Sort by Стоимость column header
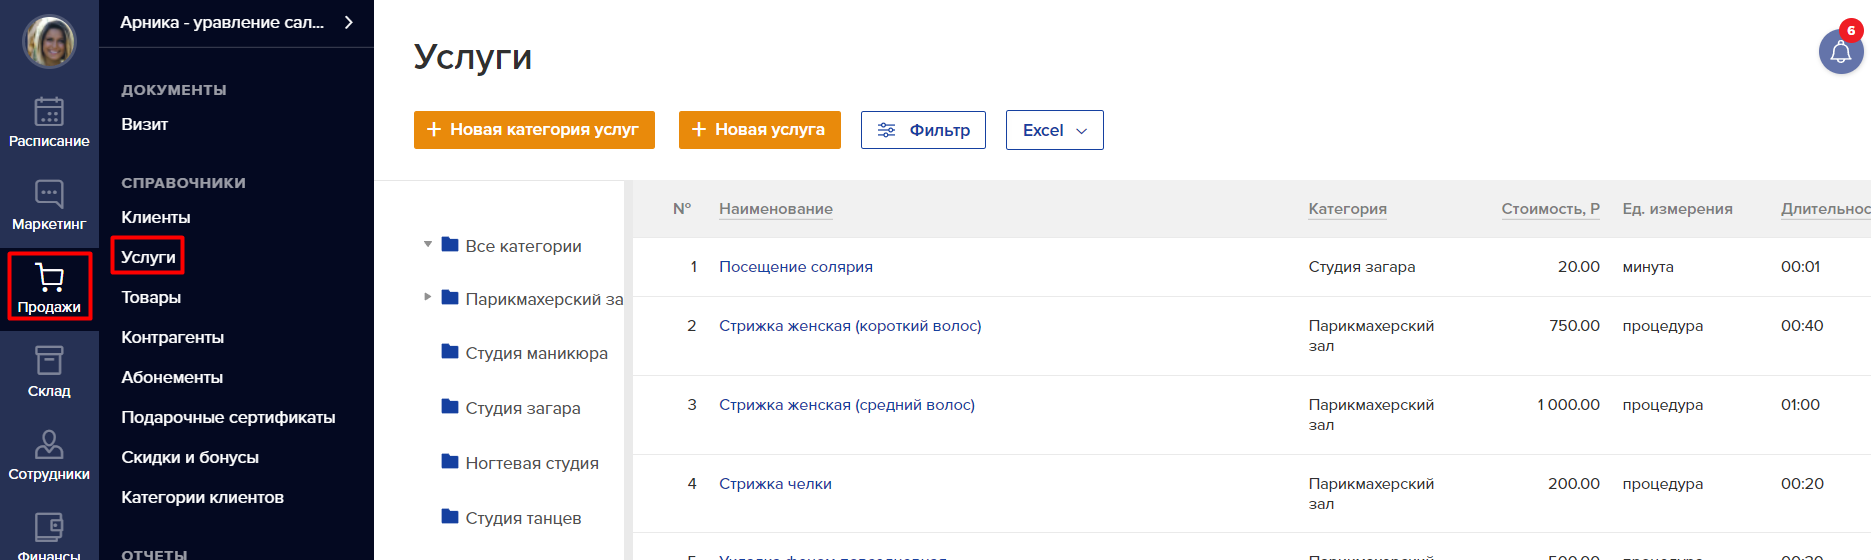 [1550, 209]
